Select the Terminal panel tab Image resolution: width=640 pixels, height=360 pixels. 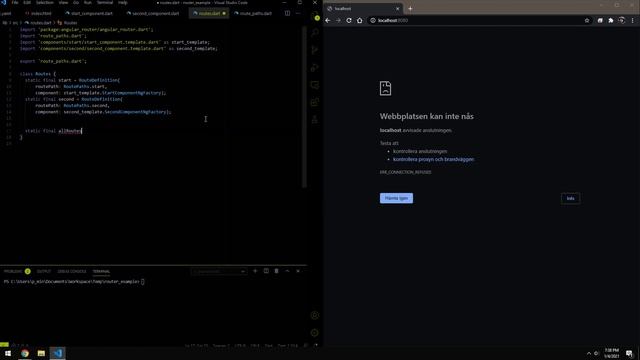[x=101, y=271]
